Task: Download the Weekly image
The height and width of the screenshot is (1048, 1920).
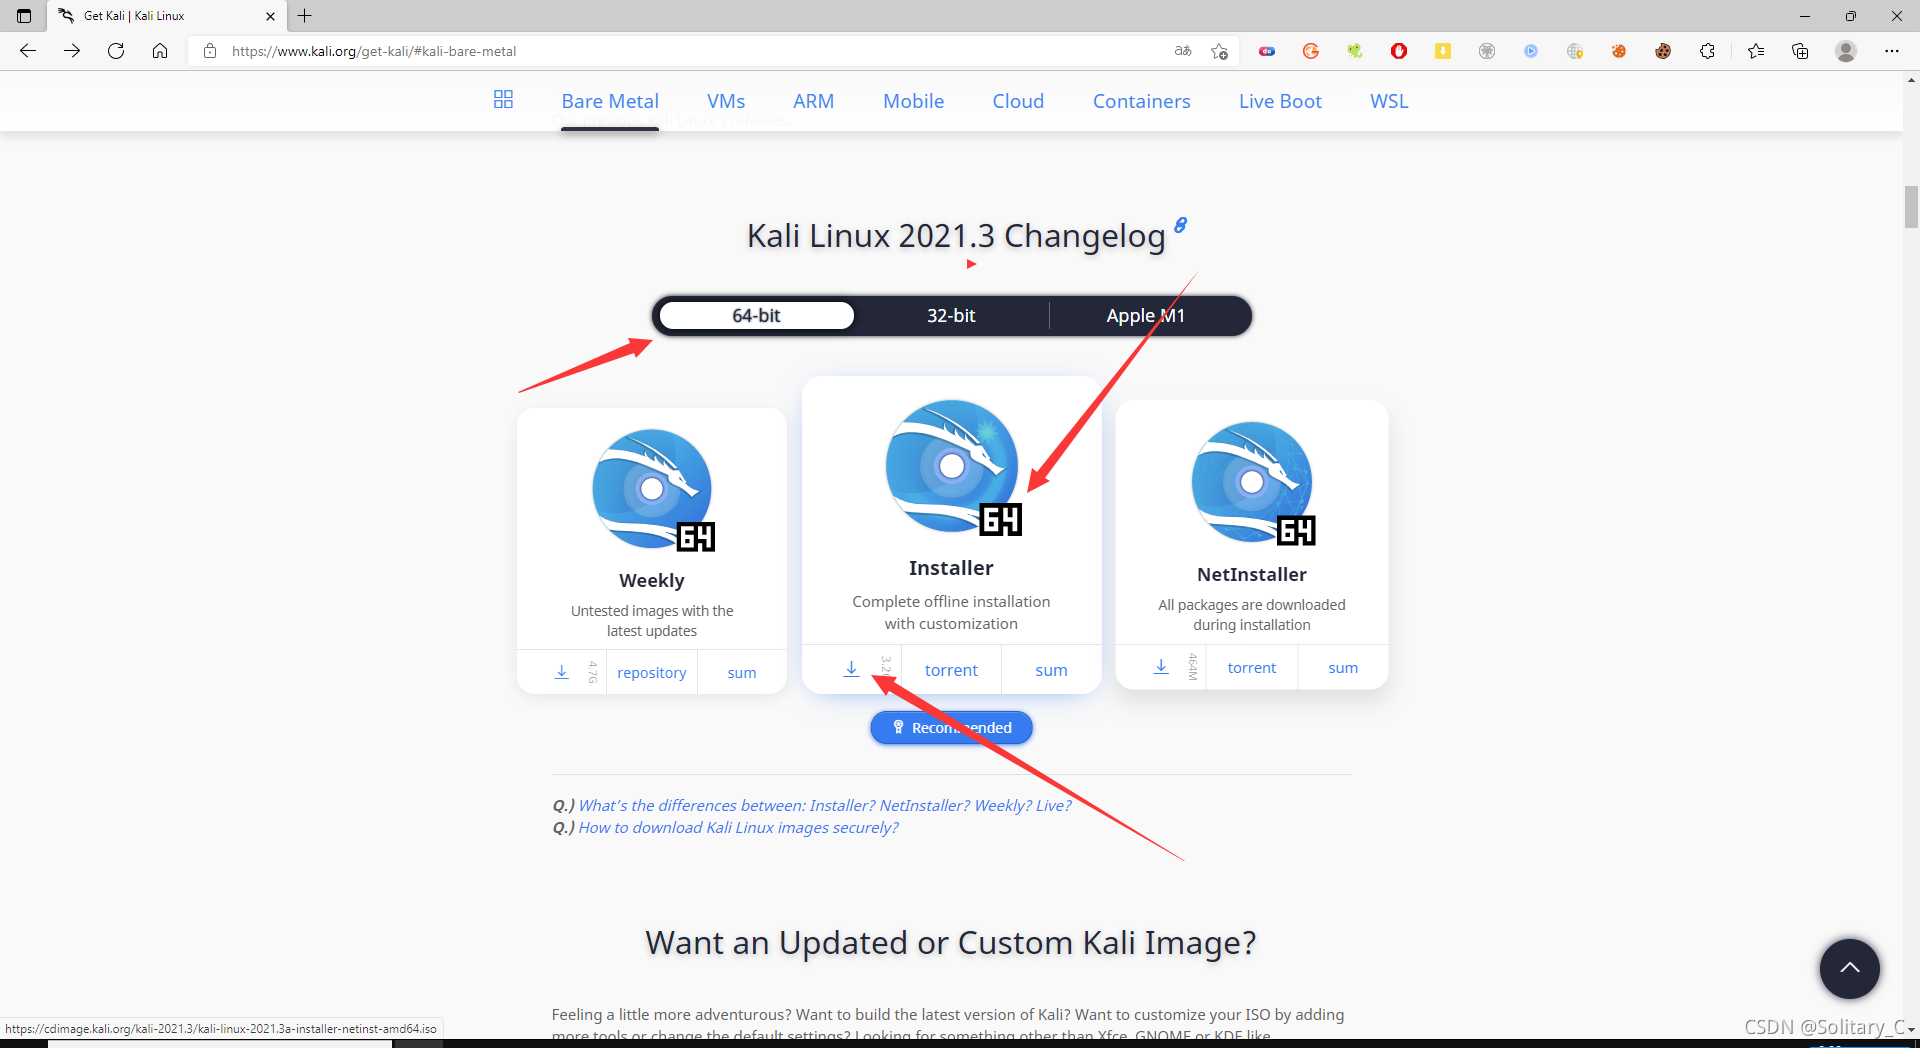Action: pos(562,672)
